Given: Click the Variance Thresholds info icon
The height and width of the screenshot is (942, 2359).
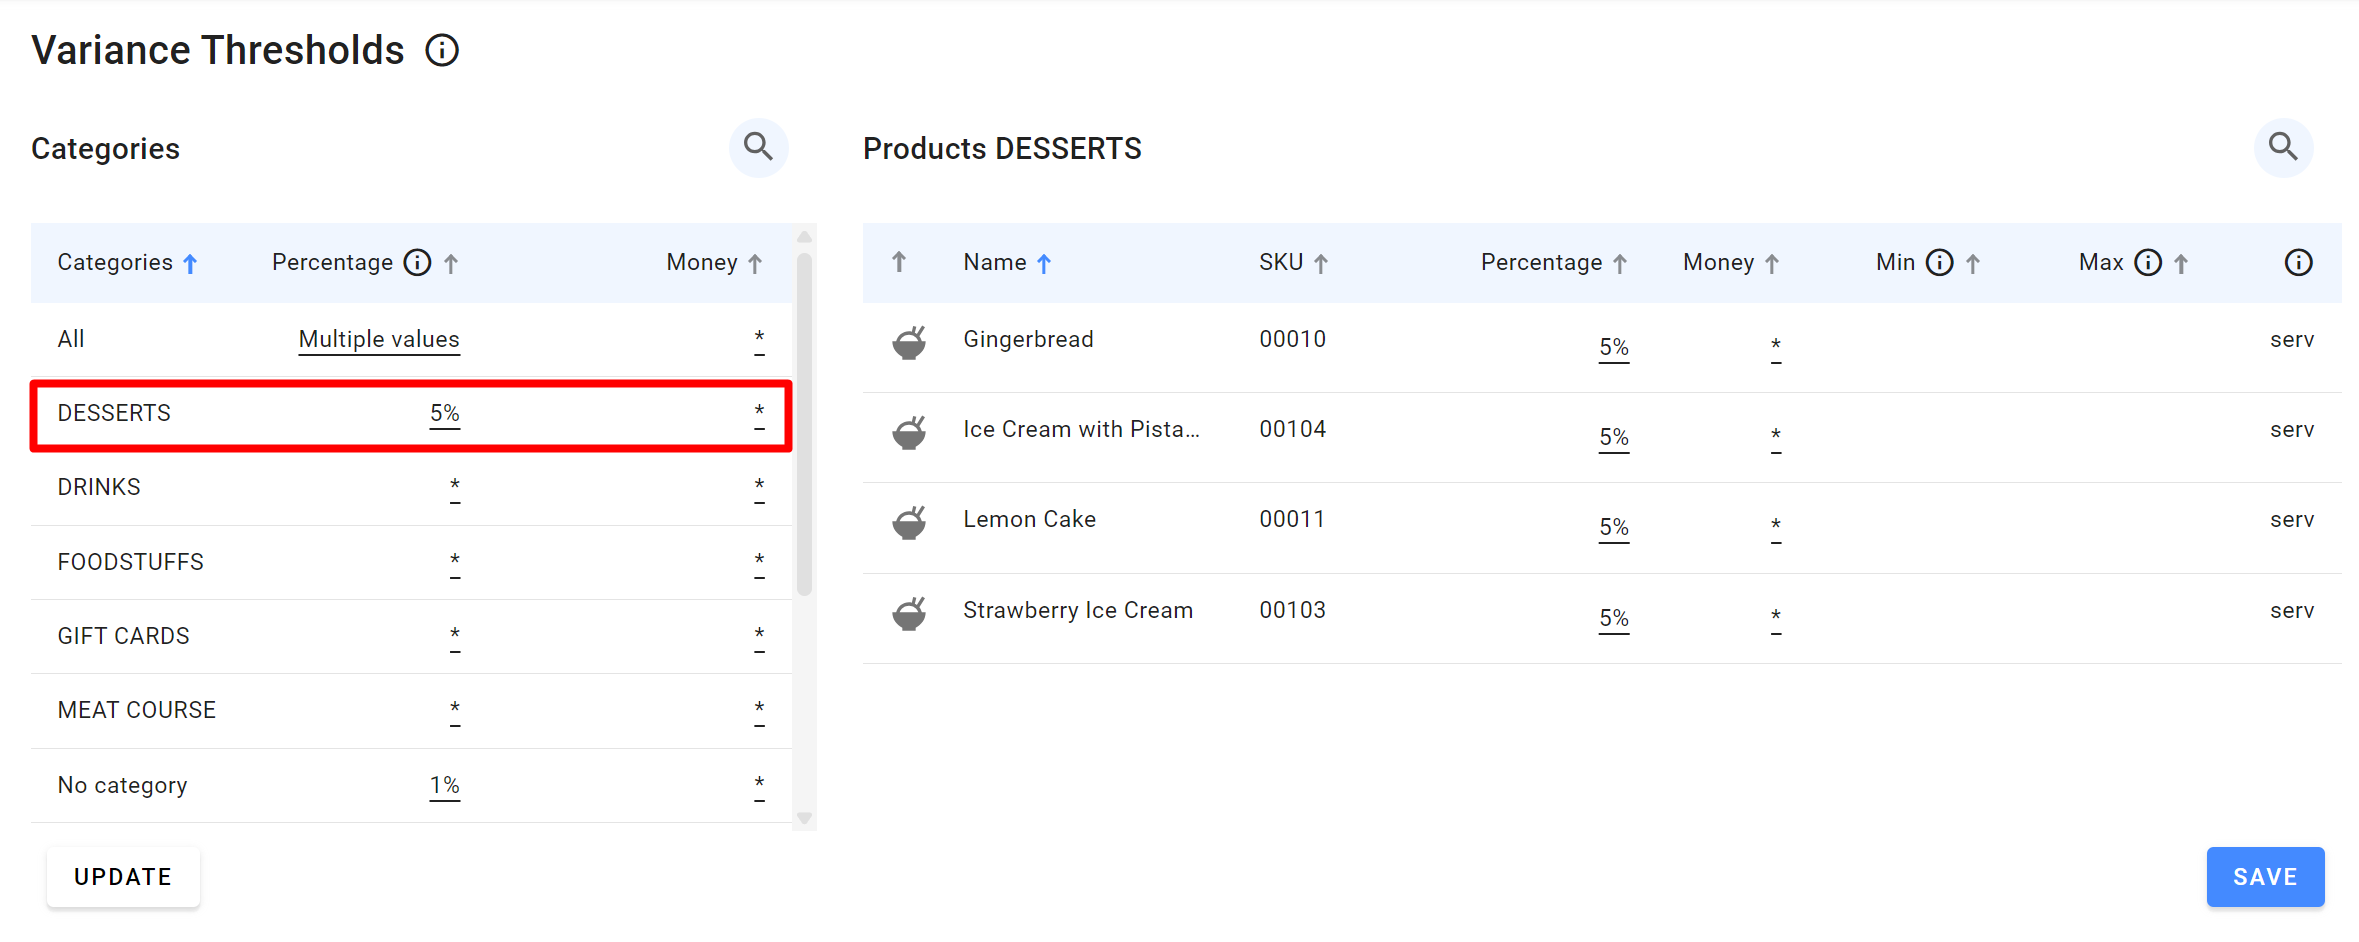Looking at the screenshot, I should coord(442,50).
